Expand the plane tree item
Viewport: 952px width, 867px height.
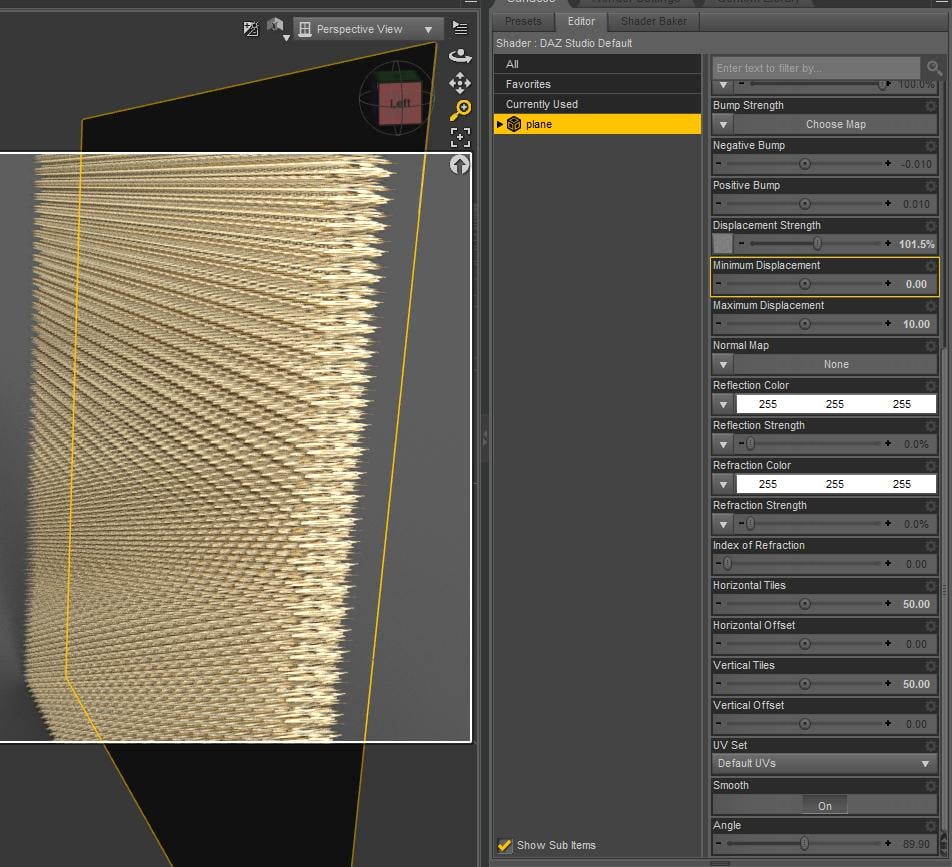500,124
